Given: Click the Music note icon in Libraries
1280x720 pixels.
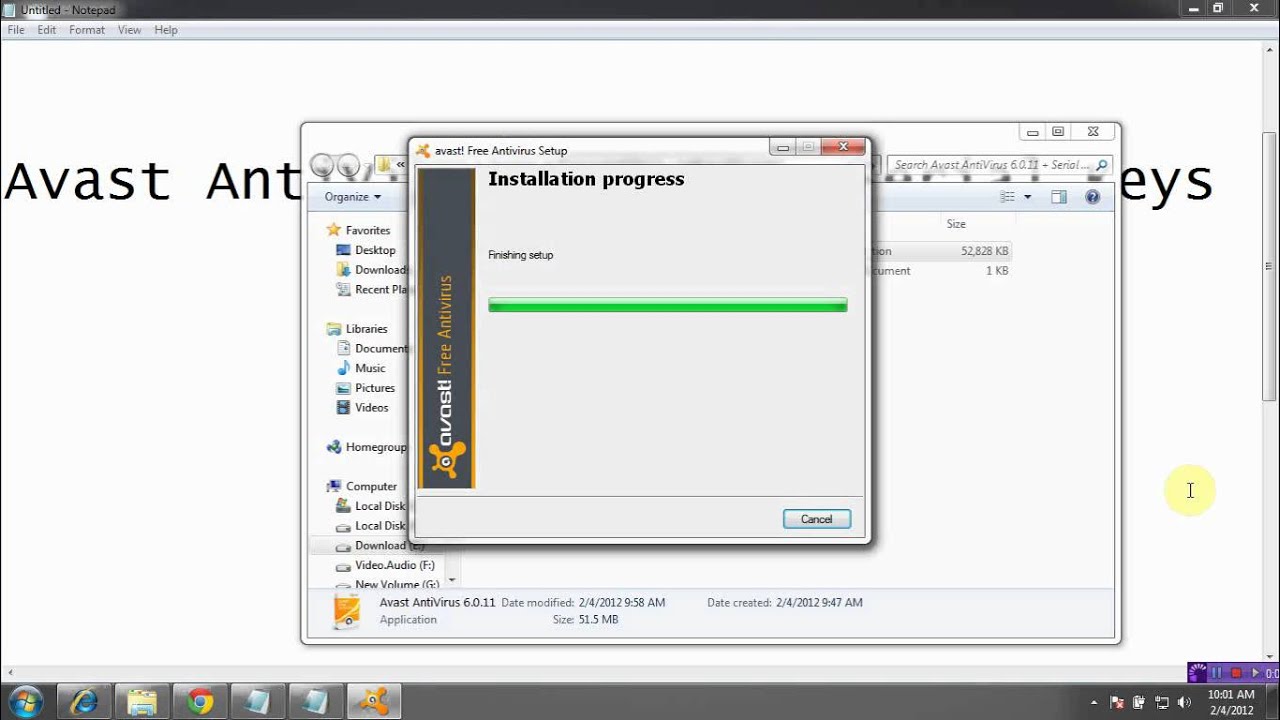Looking at the screenshot, I should (343, 368).
